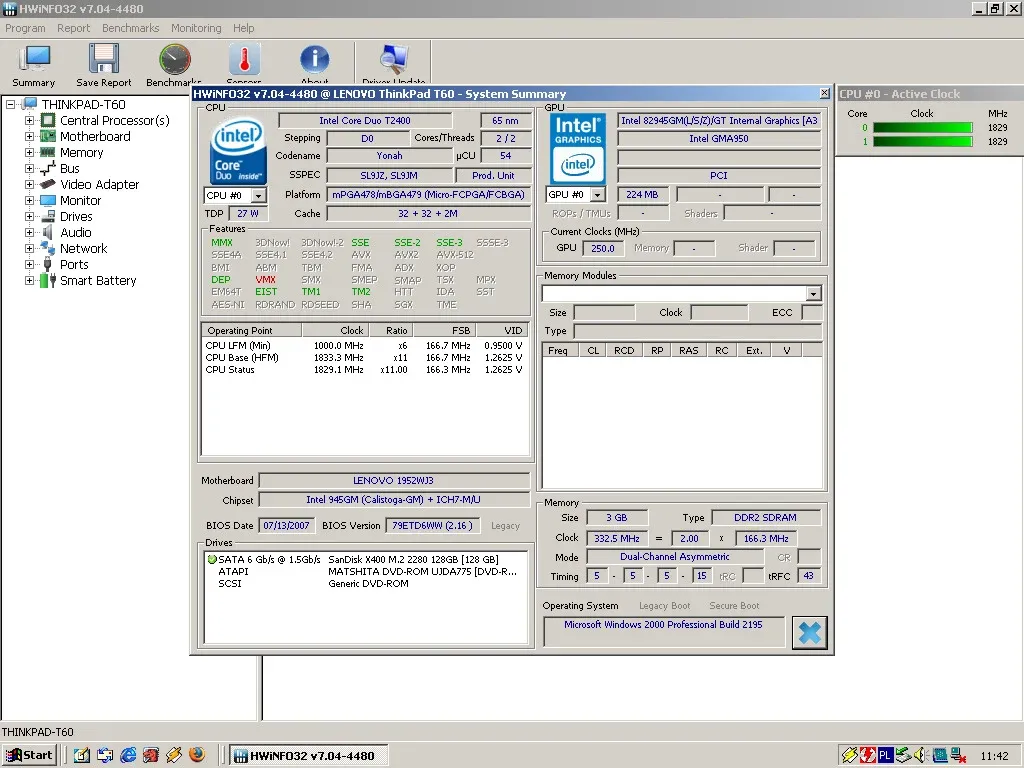Click the Intel Graphics logo
The image size is (1024, 768).
578,149
